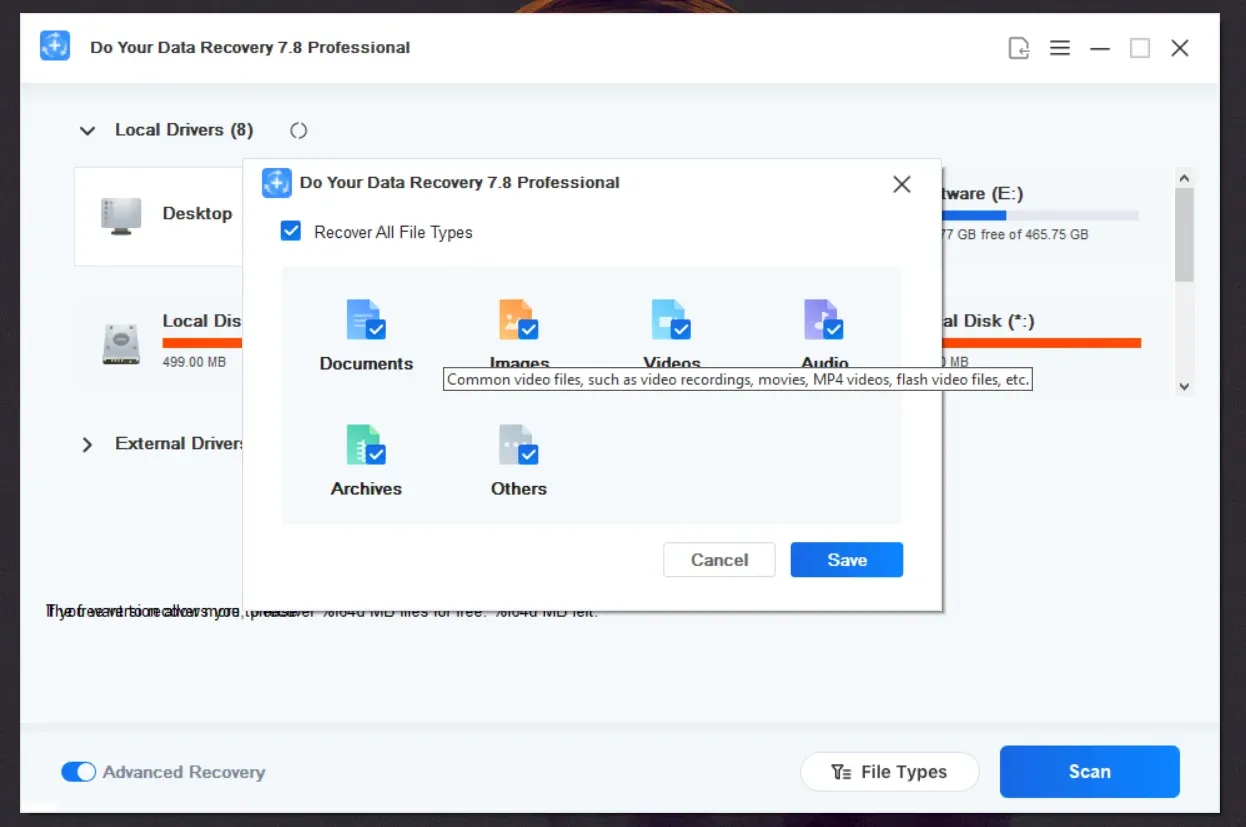Click scrollbar down arrow in drive list
This screenshot has width=1246, height=827.
coord(1185,386)
